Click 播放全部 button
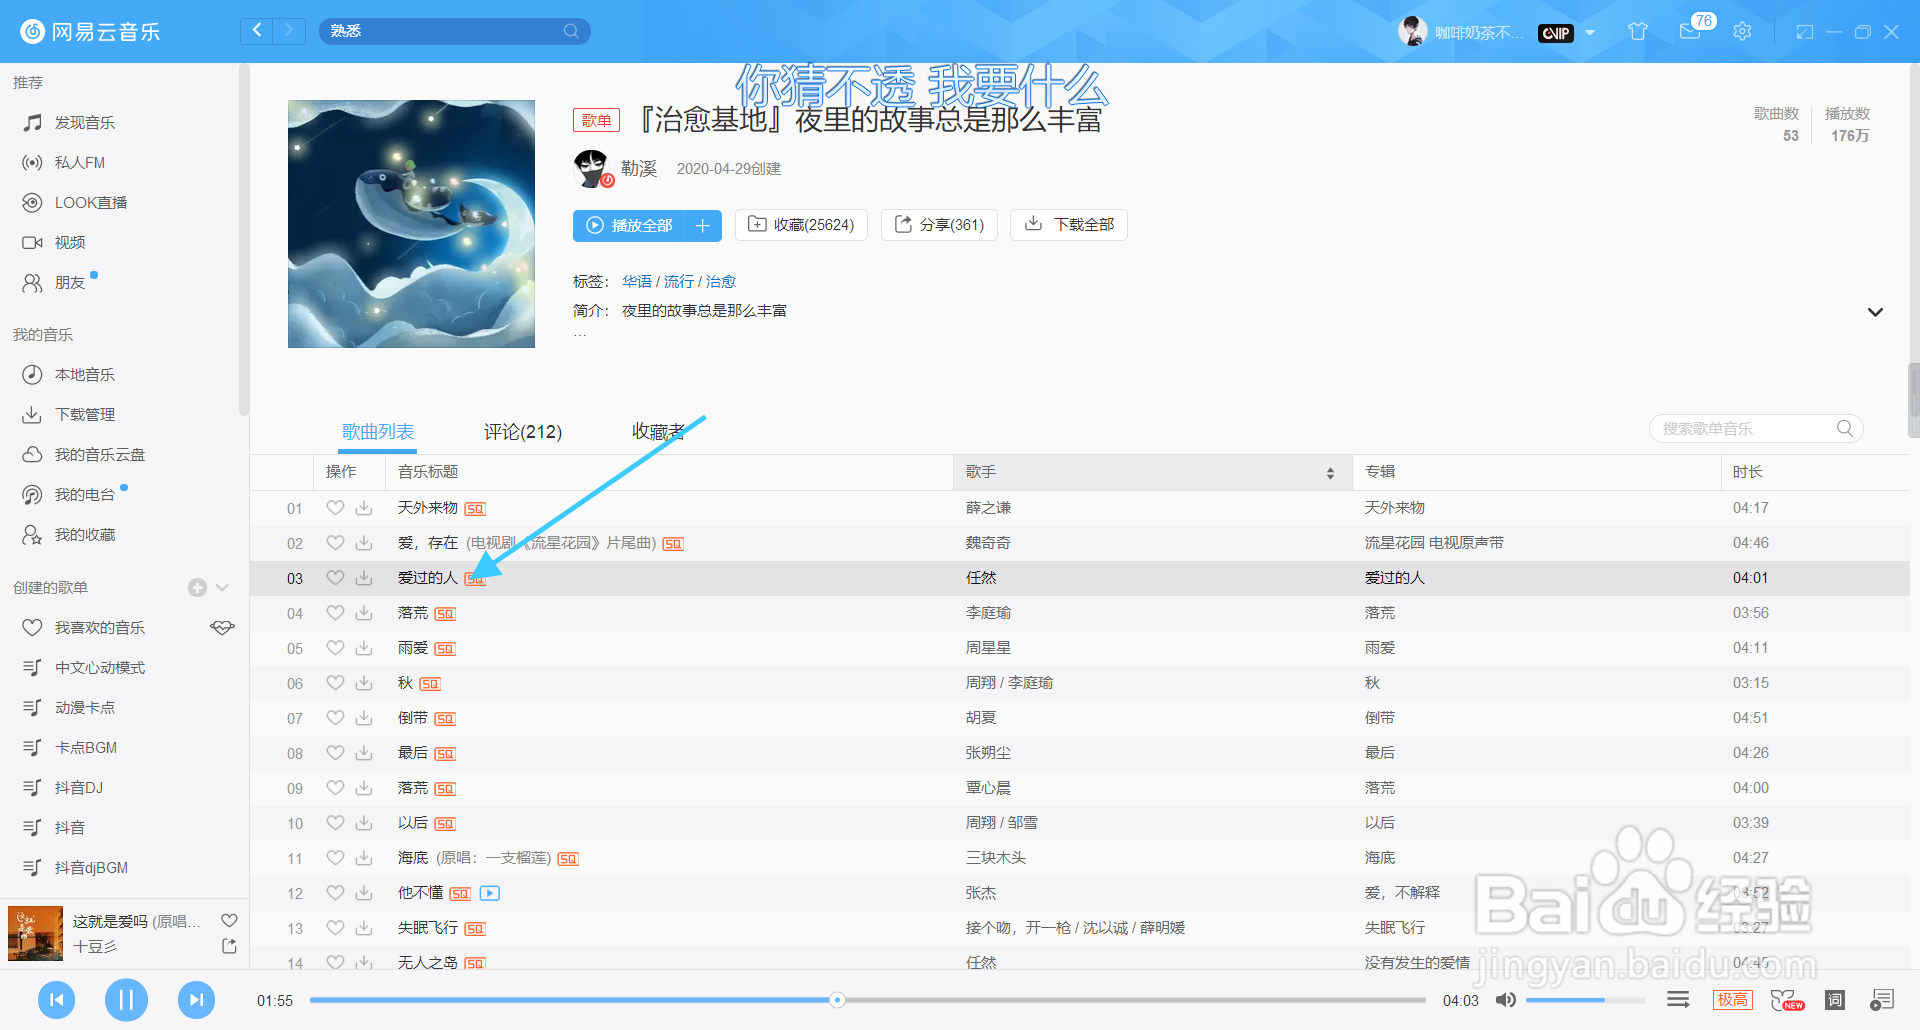The height and width of the screenshot is (1030, 1920). [x=629, y=225]
